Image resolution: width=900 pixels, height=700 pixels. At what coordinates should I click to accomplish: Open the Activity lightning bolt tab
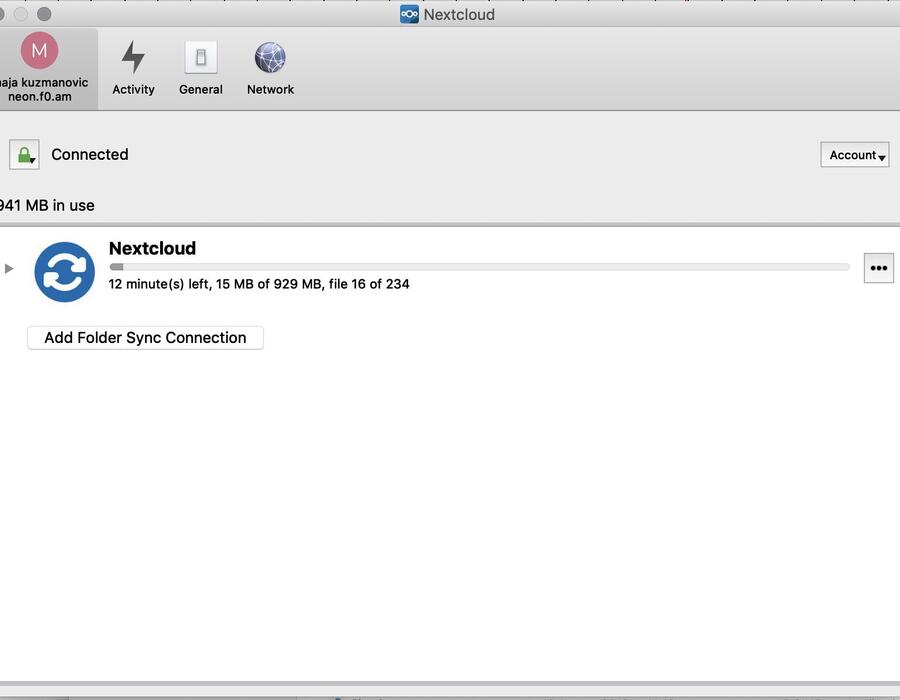pos(133,57)
